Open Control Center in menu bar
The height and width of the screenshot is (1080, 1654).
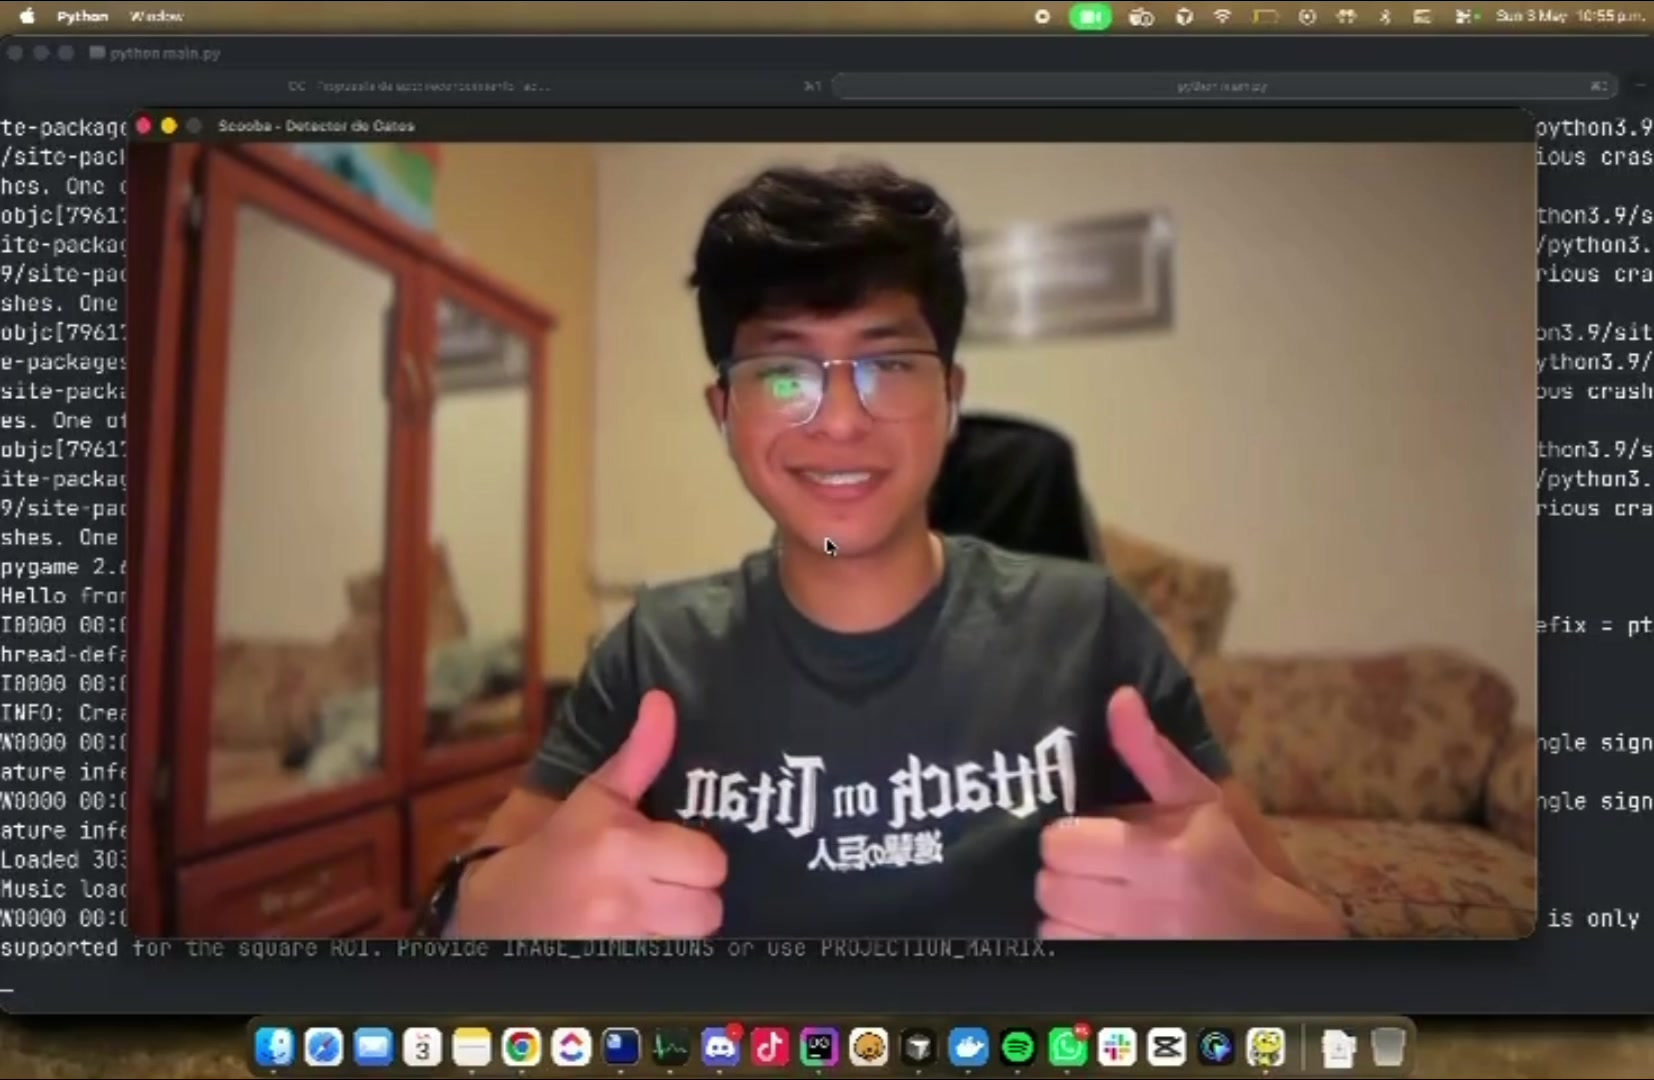click(1464, 16)
